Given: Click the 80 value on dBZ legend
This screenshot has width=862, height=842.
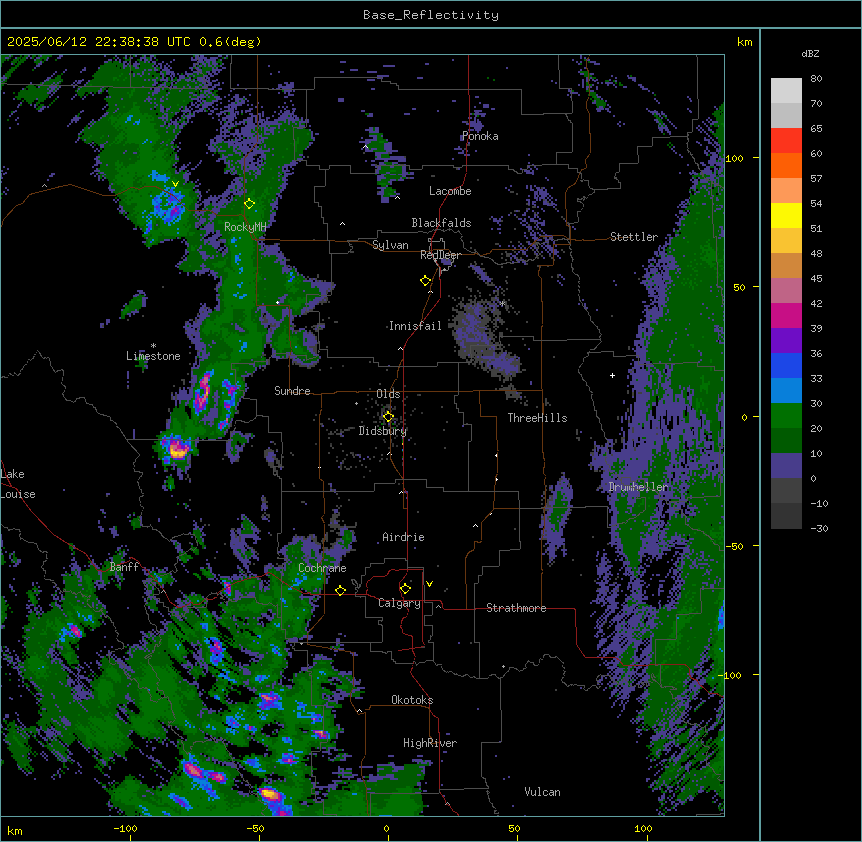Looking at the screenshot, I should [x=816, y=79].
